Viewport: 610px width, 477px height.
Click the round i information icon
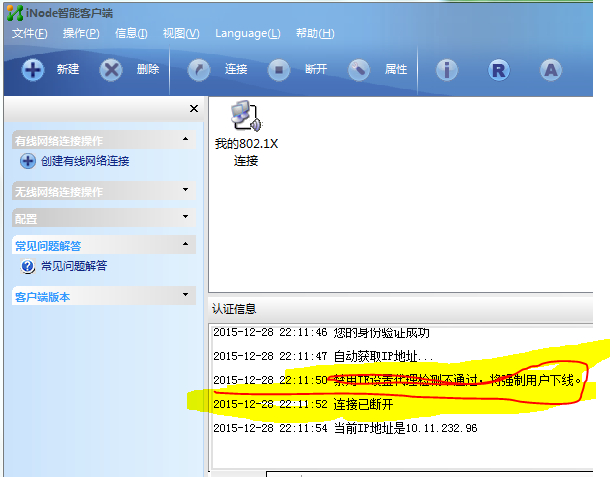point(447,70)
